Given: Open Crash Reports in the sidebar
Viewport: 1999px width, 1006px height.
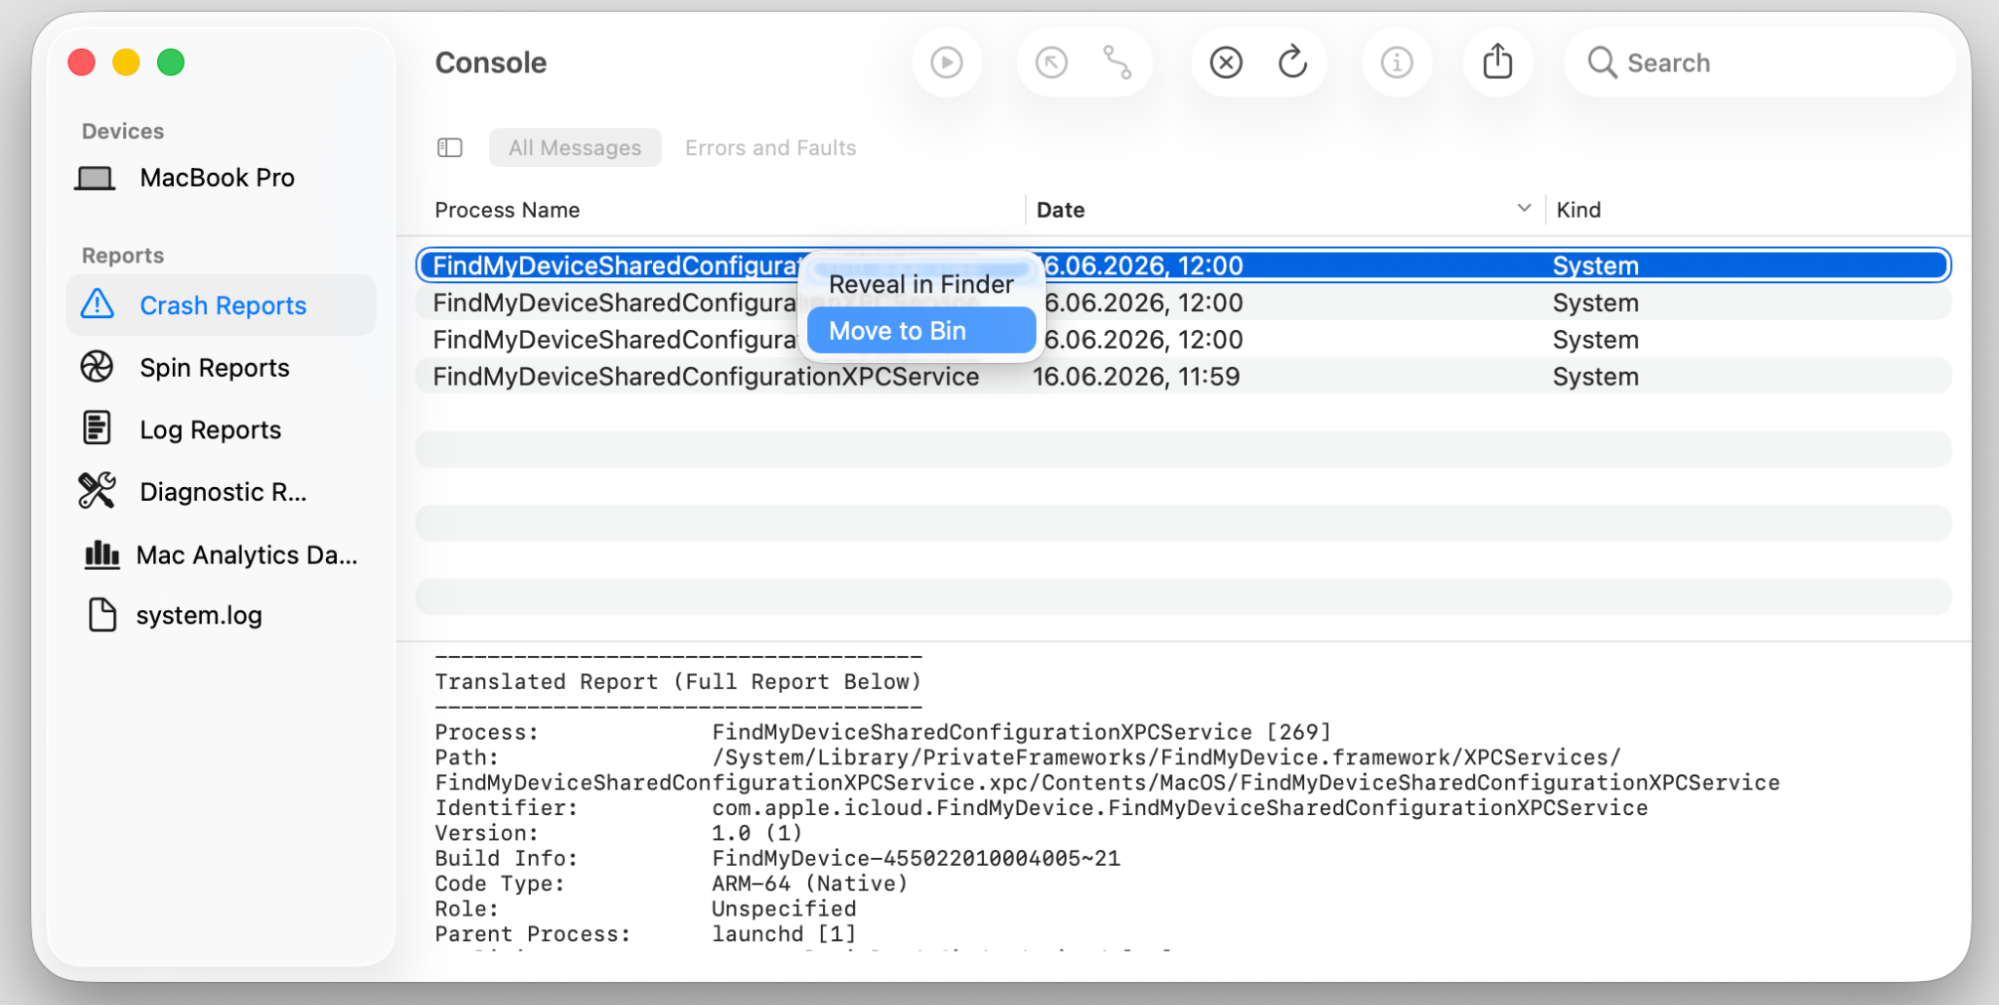Looking at the screenshot, I should coord(221,305).
